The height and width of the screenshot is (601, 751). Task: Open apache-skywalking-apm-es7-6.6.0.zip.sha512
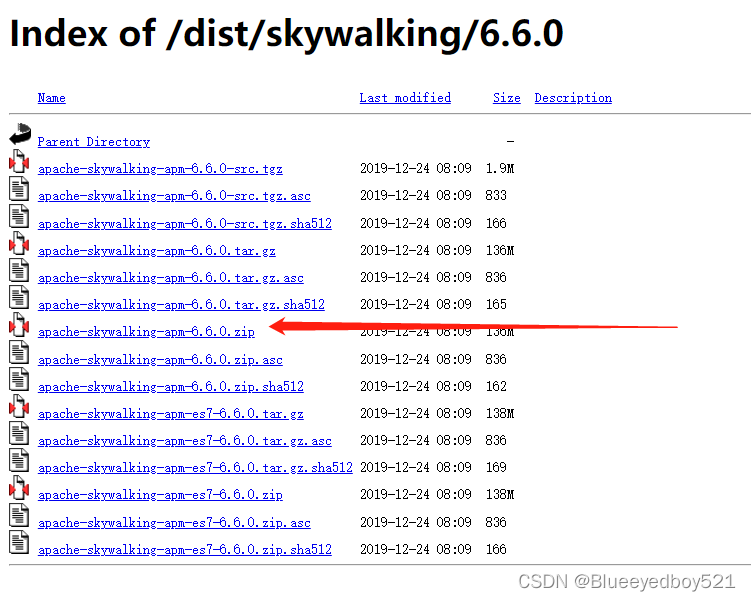(185, 550)
